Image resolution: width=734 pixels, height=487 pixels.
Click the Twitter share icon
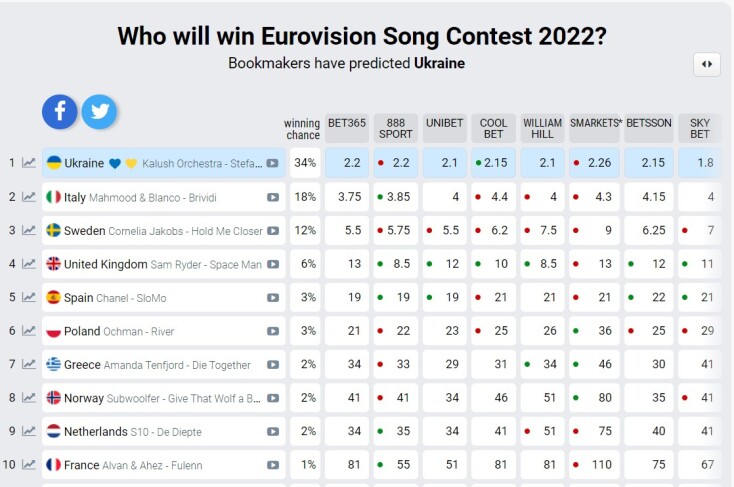(x=99, y=112)
